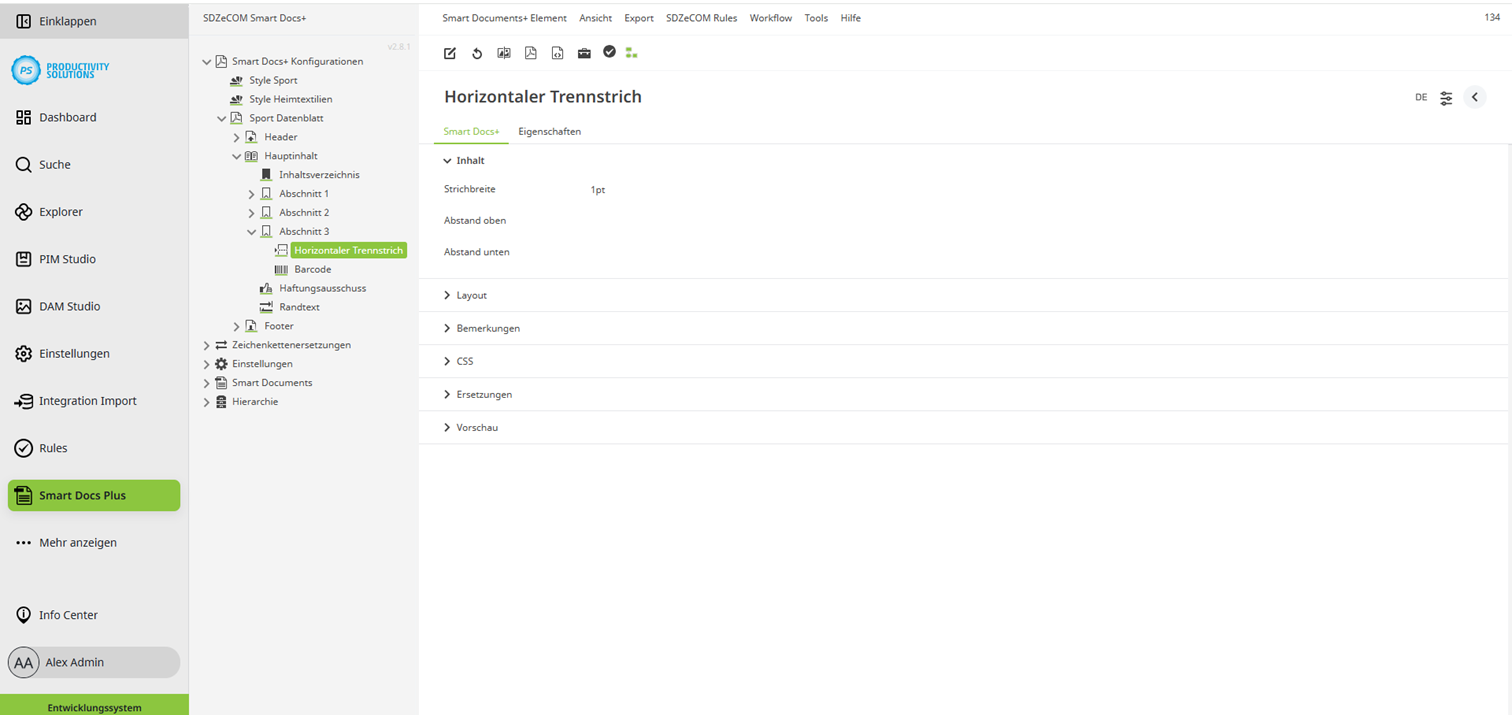Switch to the Eigenschaften tab
Image resolution: width=1512 pixels, height=715 pixels.
coord(549,131)
